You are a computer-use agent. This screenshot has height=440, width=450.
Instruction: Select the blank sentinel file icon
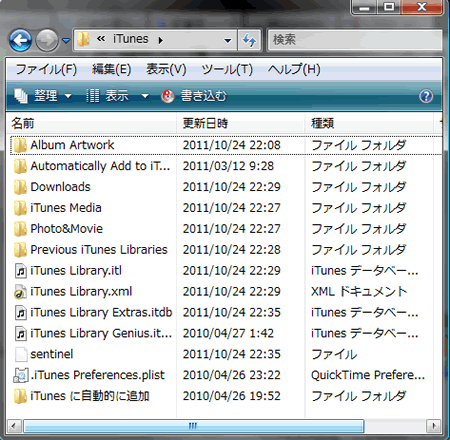pos(21,355)
